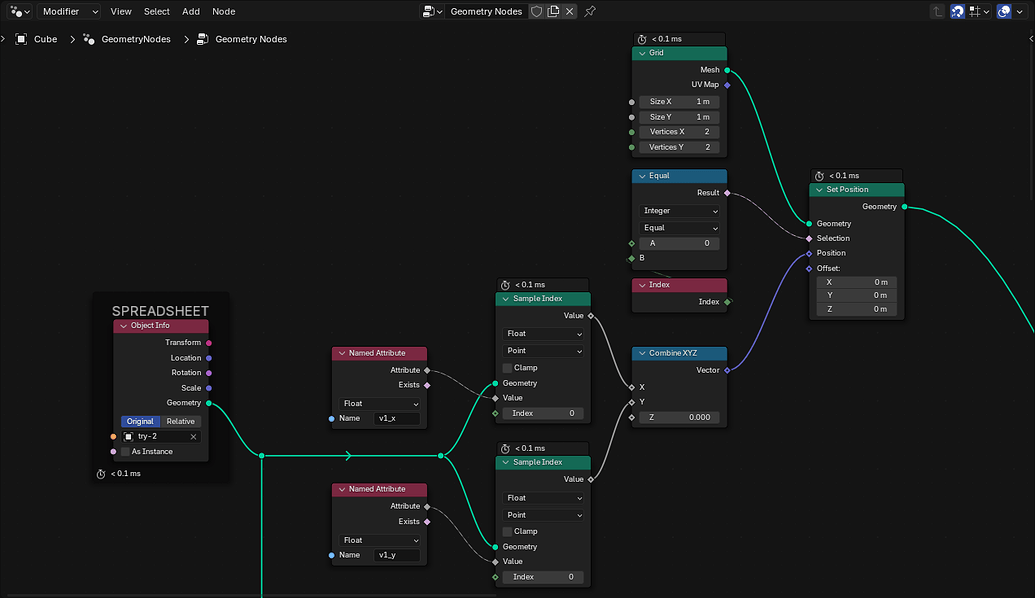This screenshot has height=598, width=1035.
Task: Enable the As Instance checkbox
Action: (125, 451)
